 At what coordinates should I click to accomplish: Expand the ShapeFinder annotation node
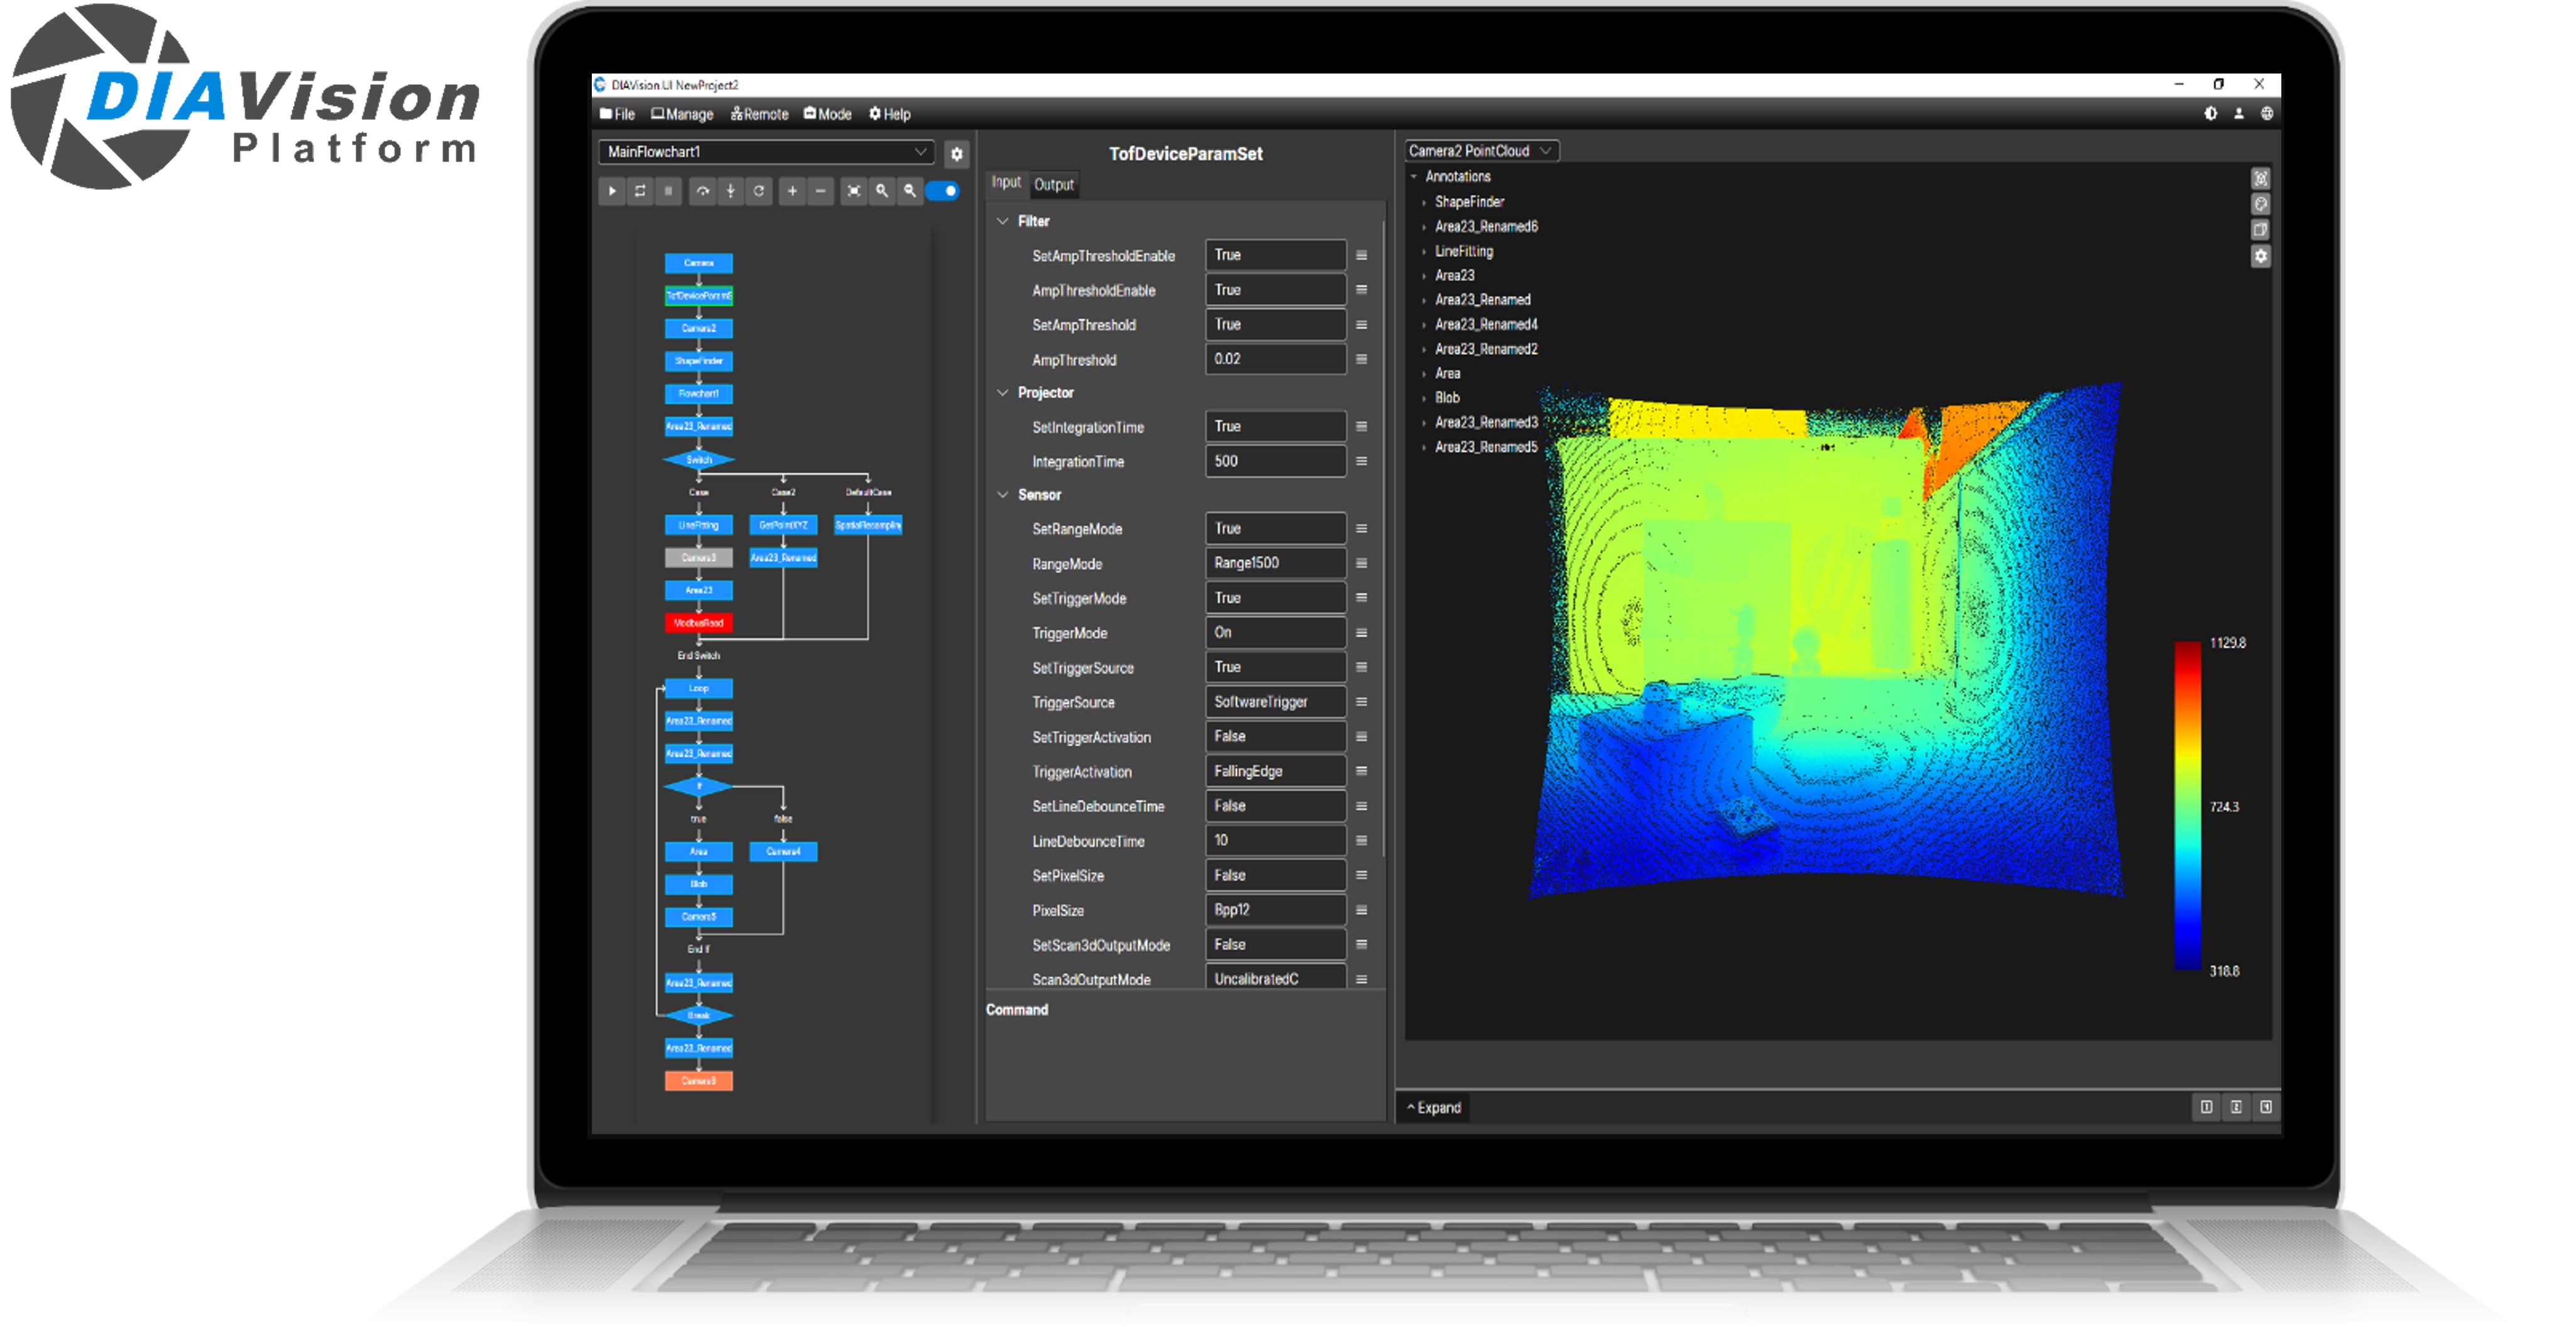pos(1424,203)
